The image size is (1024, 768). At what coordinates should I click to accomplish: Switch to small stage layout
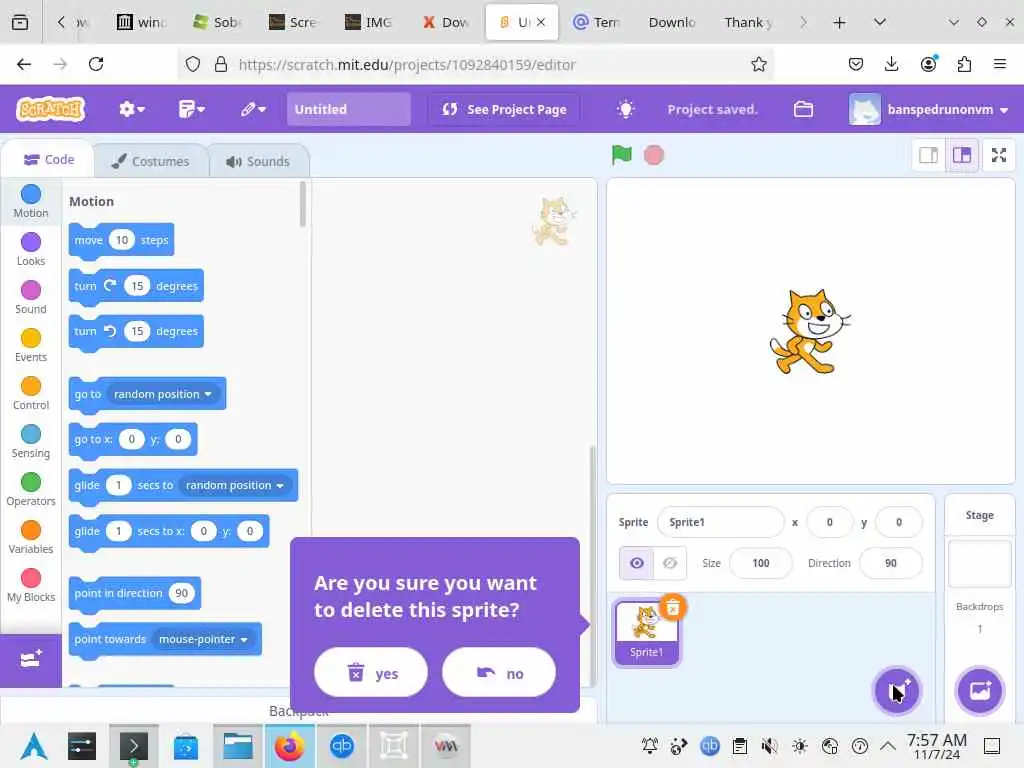pyautogui.click(x=928, y=155)
